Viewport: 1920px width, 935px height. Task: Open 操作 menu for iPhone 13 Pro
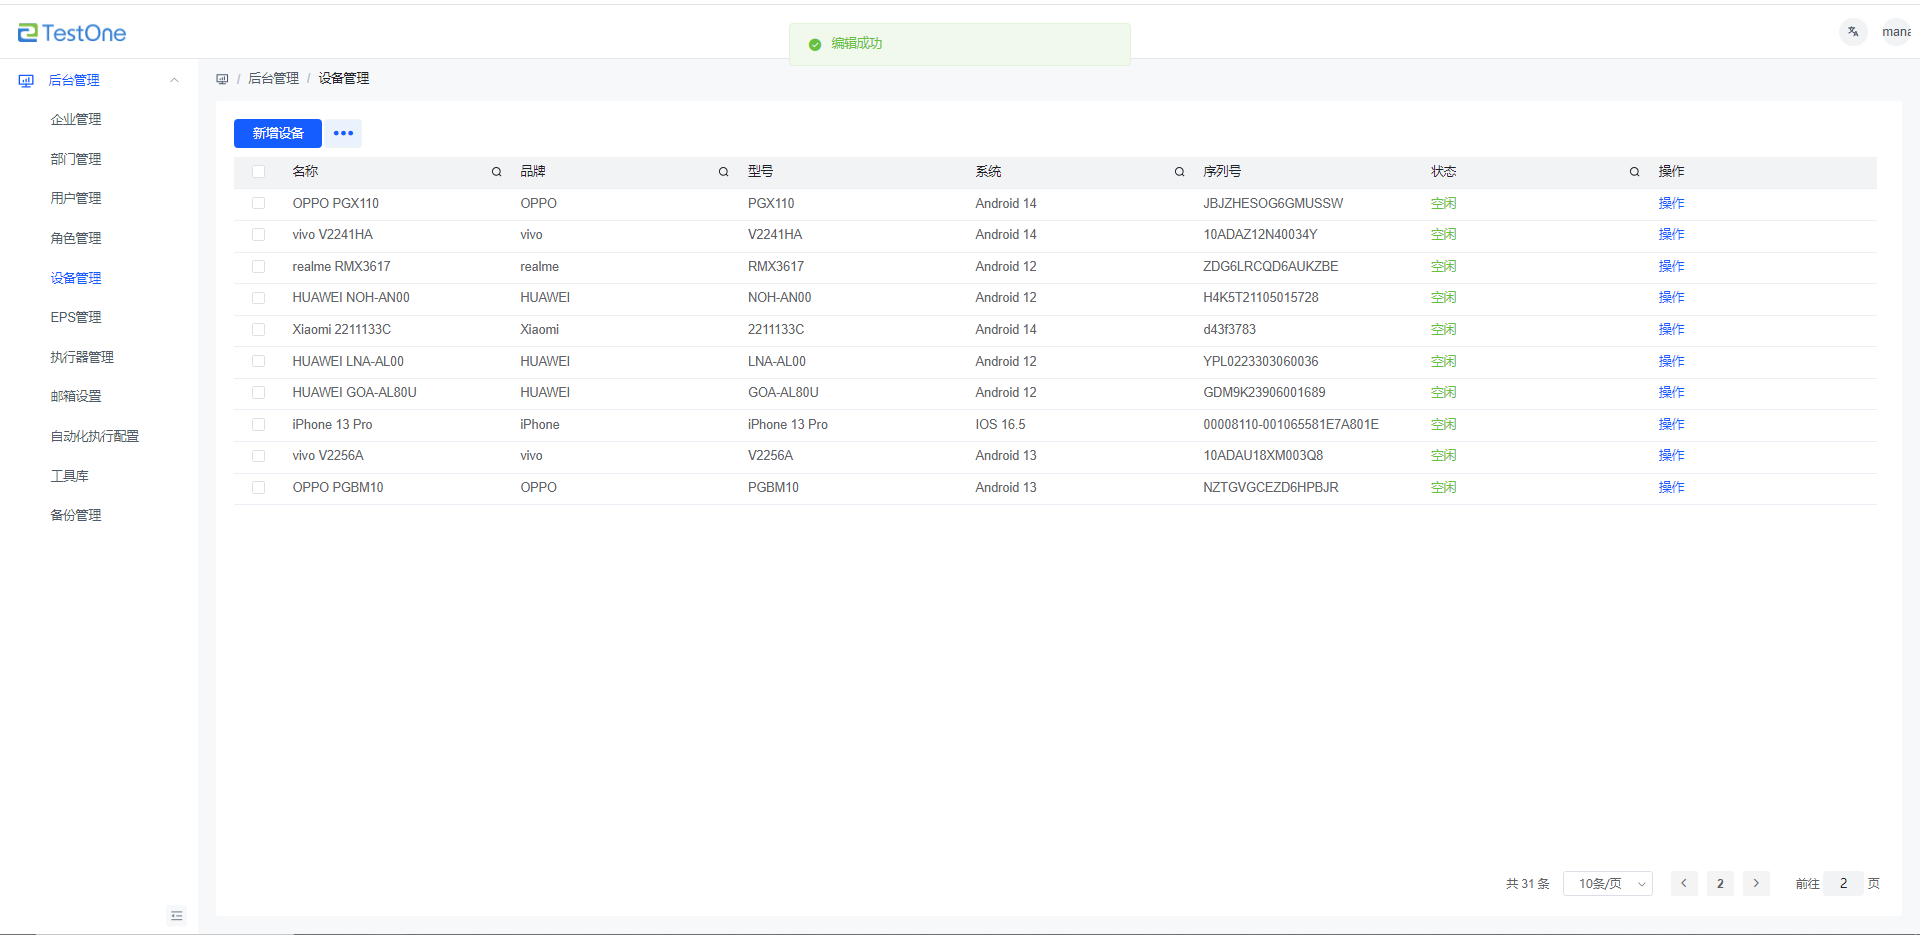click(1671, 424)
